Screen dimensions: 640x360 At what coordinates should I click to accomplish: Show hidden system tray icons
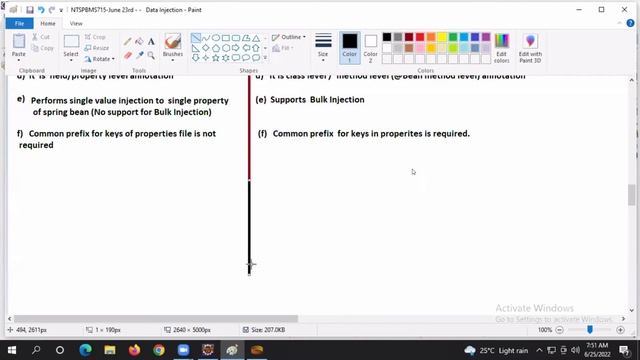click(x=539, y=350)
